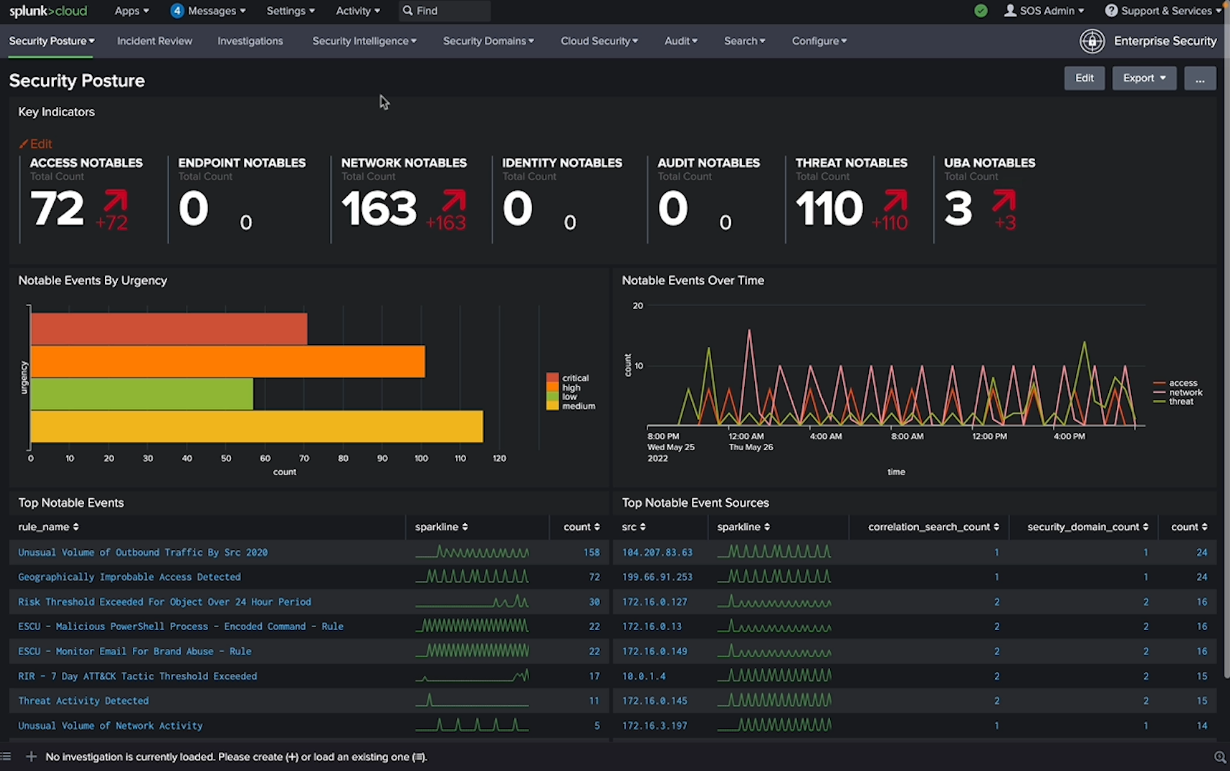The height and width of the screenshot is (771, 1230).
Task: Sort the sources table by correlation_search_count
Action: coord(933,527)
